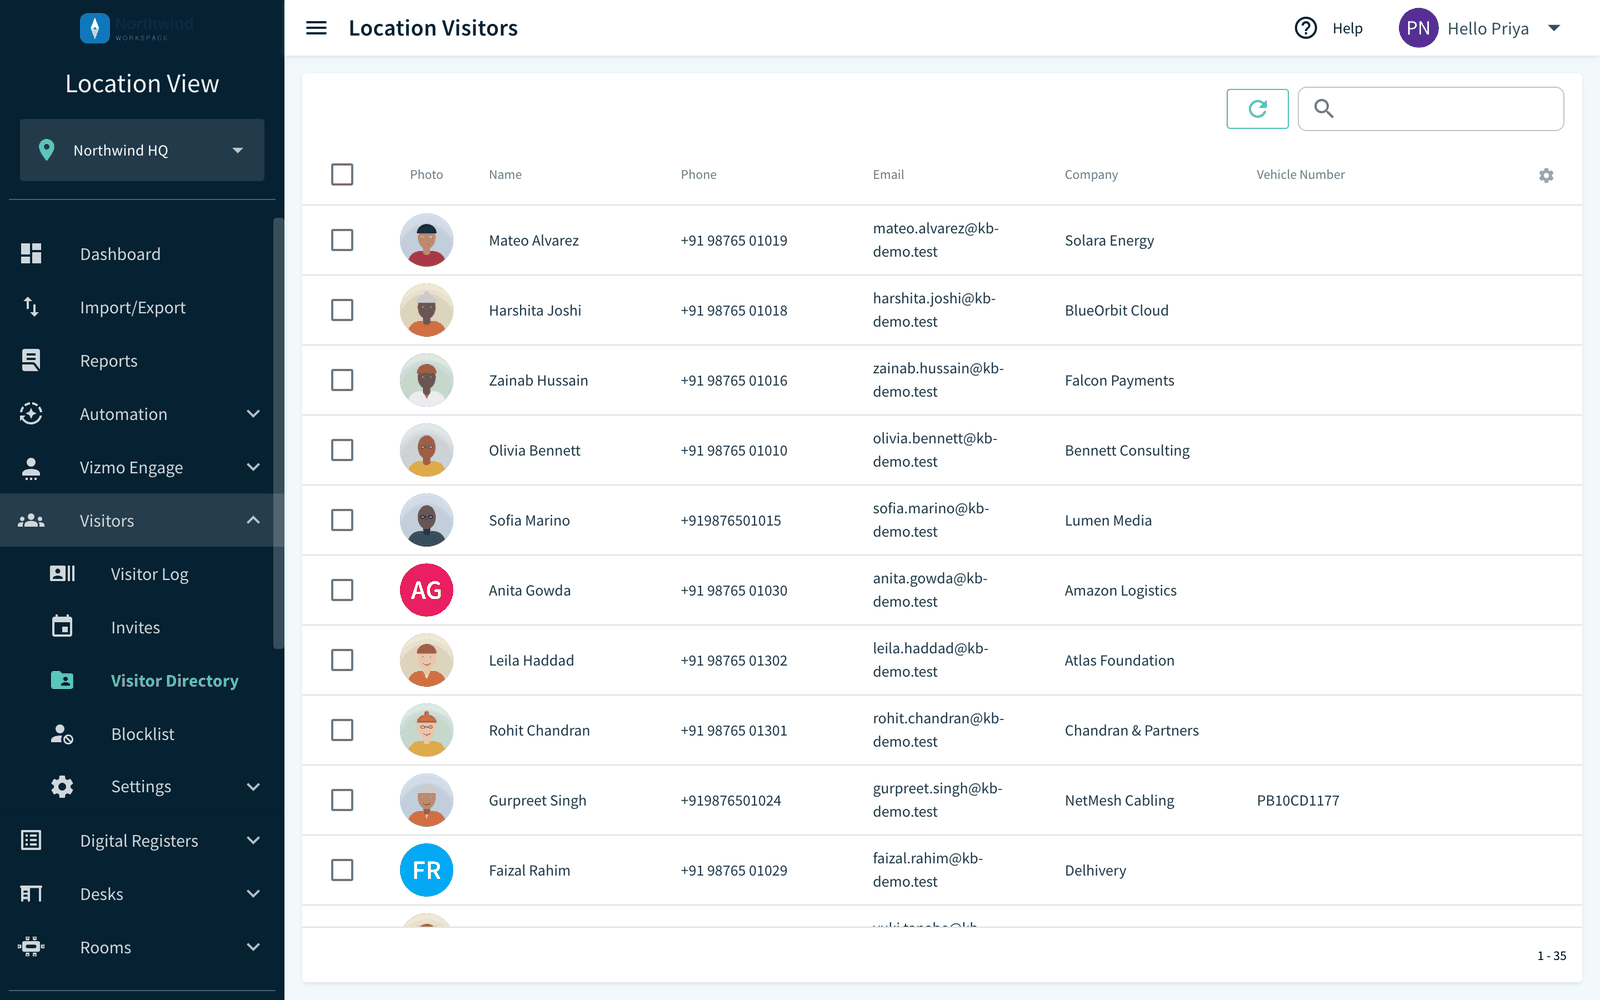The height and width of the screenshot is (1000, 1600).
Task: Open the Northwind HQ location dropdown
Action: pos(142,150)
